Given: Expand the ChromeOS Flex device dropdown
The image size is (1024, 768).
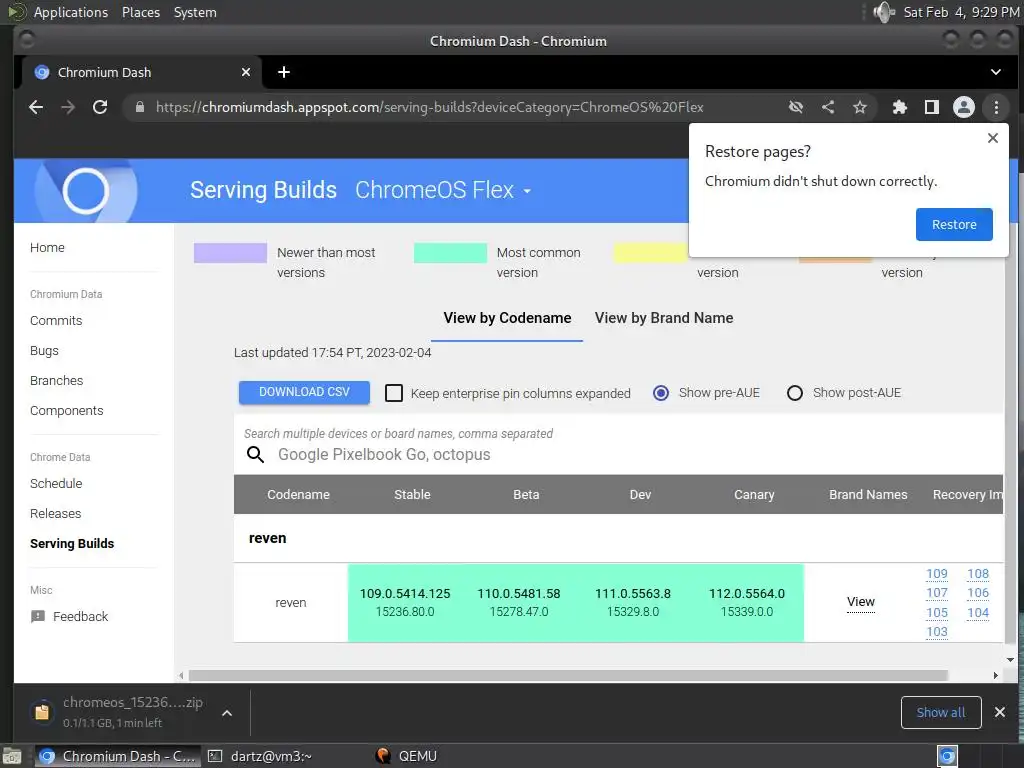Looking at the screenshot, I should (443, 190).
